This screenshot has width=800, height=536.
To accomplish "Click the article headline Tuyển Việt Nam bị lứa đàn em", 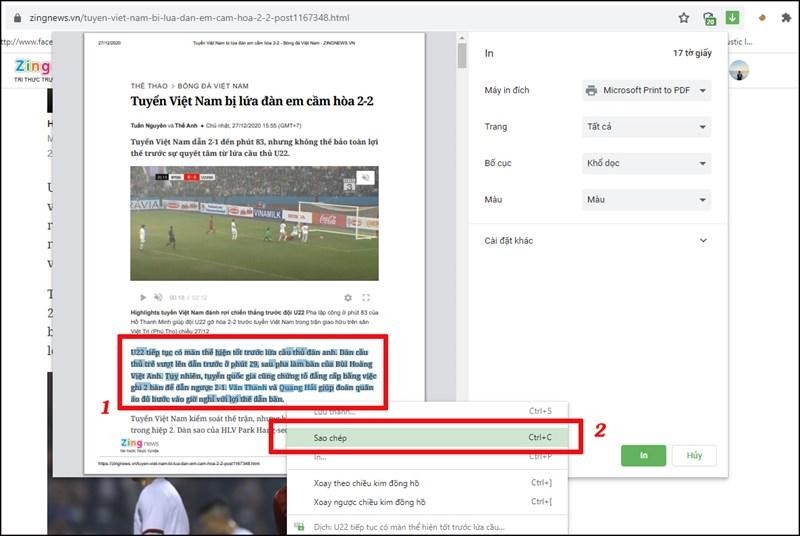I will (252, 101).
